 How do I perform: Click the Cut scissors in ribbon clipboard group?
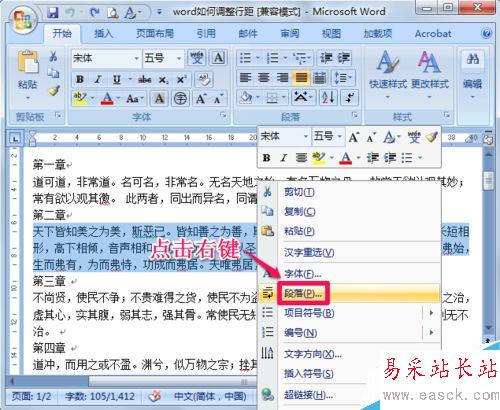click(53, 56)
